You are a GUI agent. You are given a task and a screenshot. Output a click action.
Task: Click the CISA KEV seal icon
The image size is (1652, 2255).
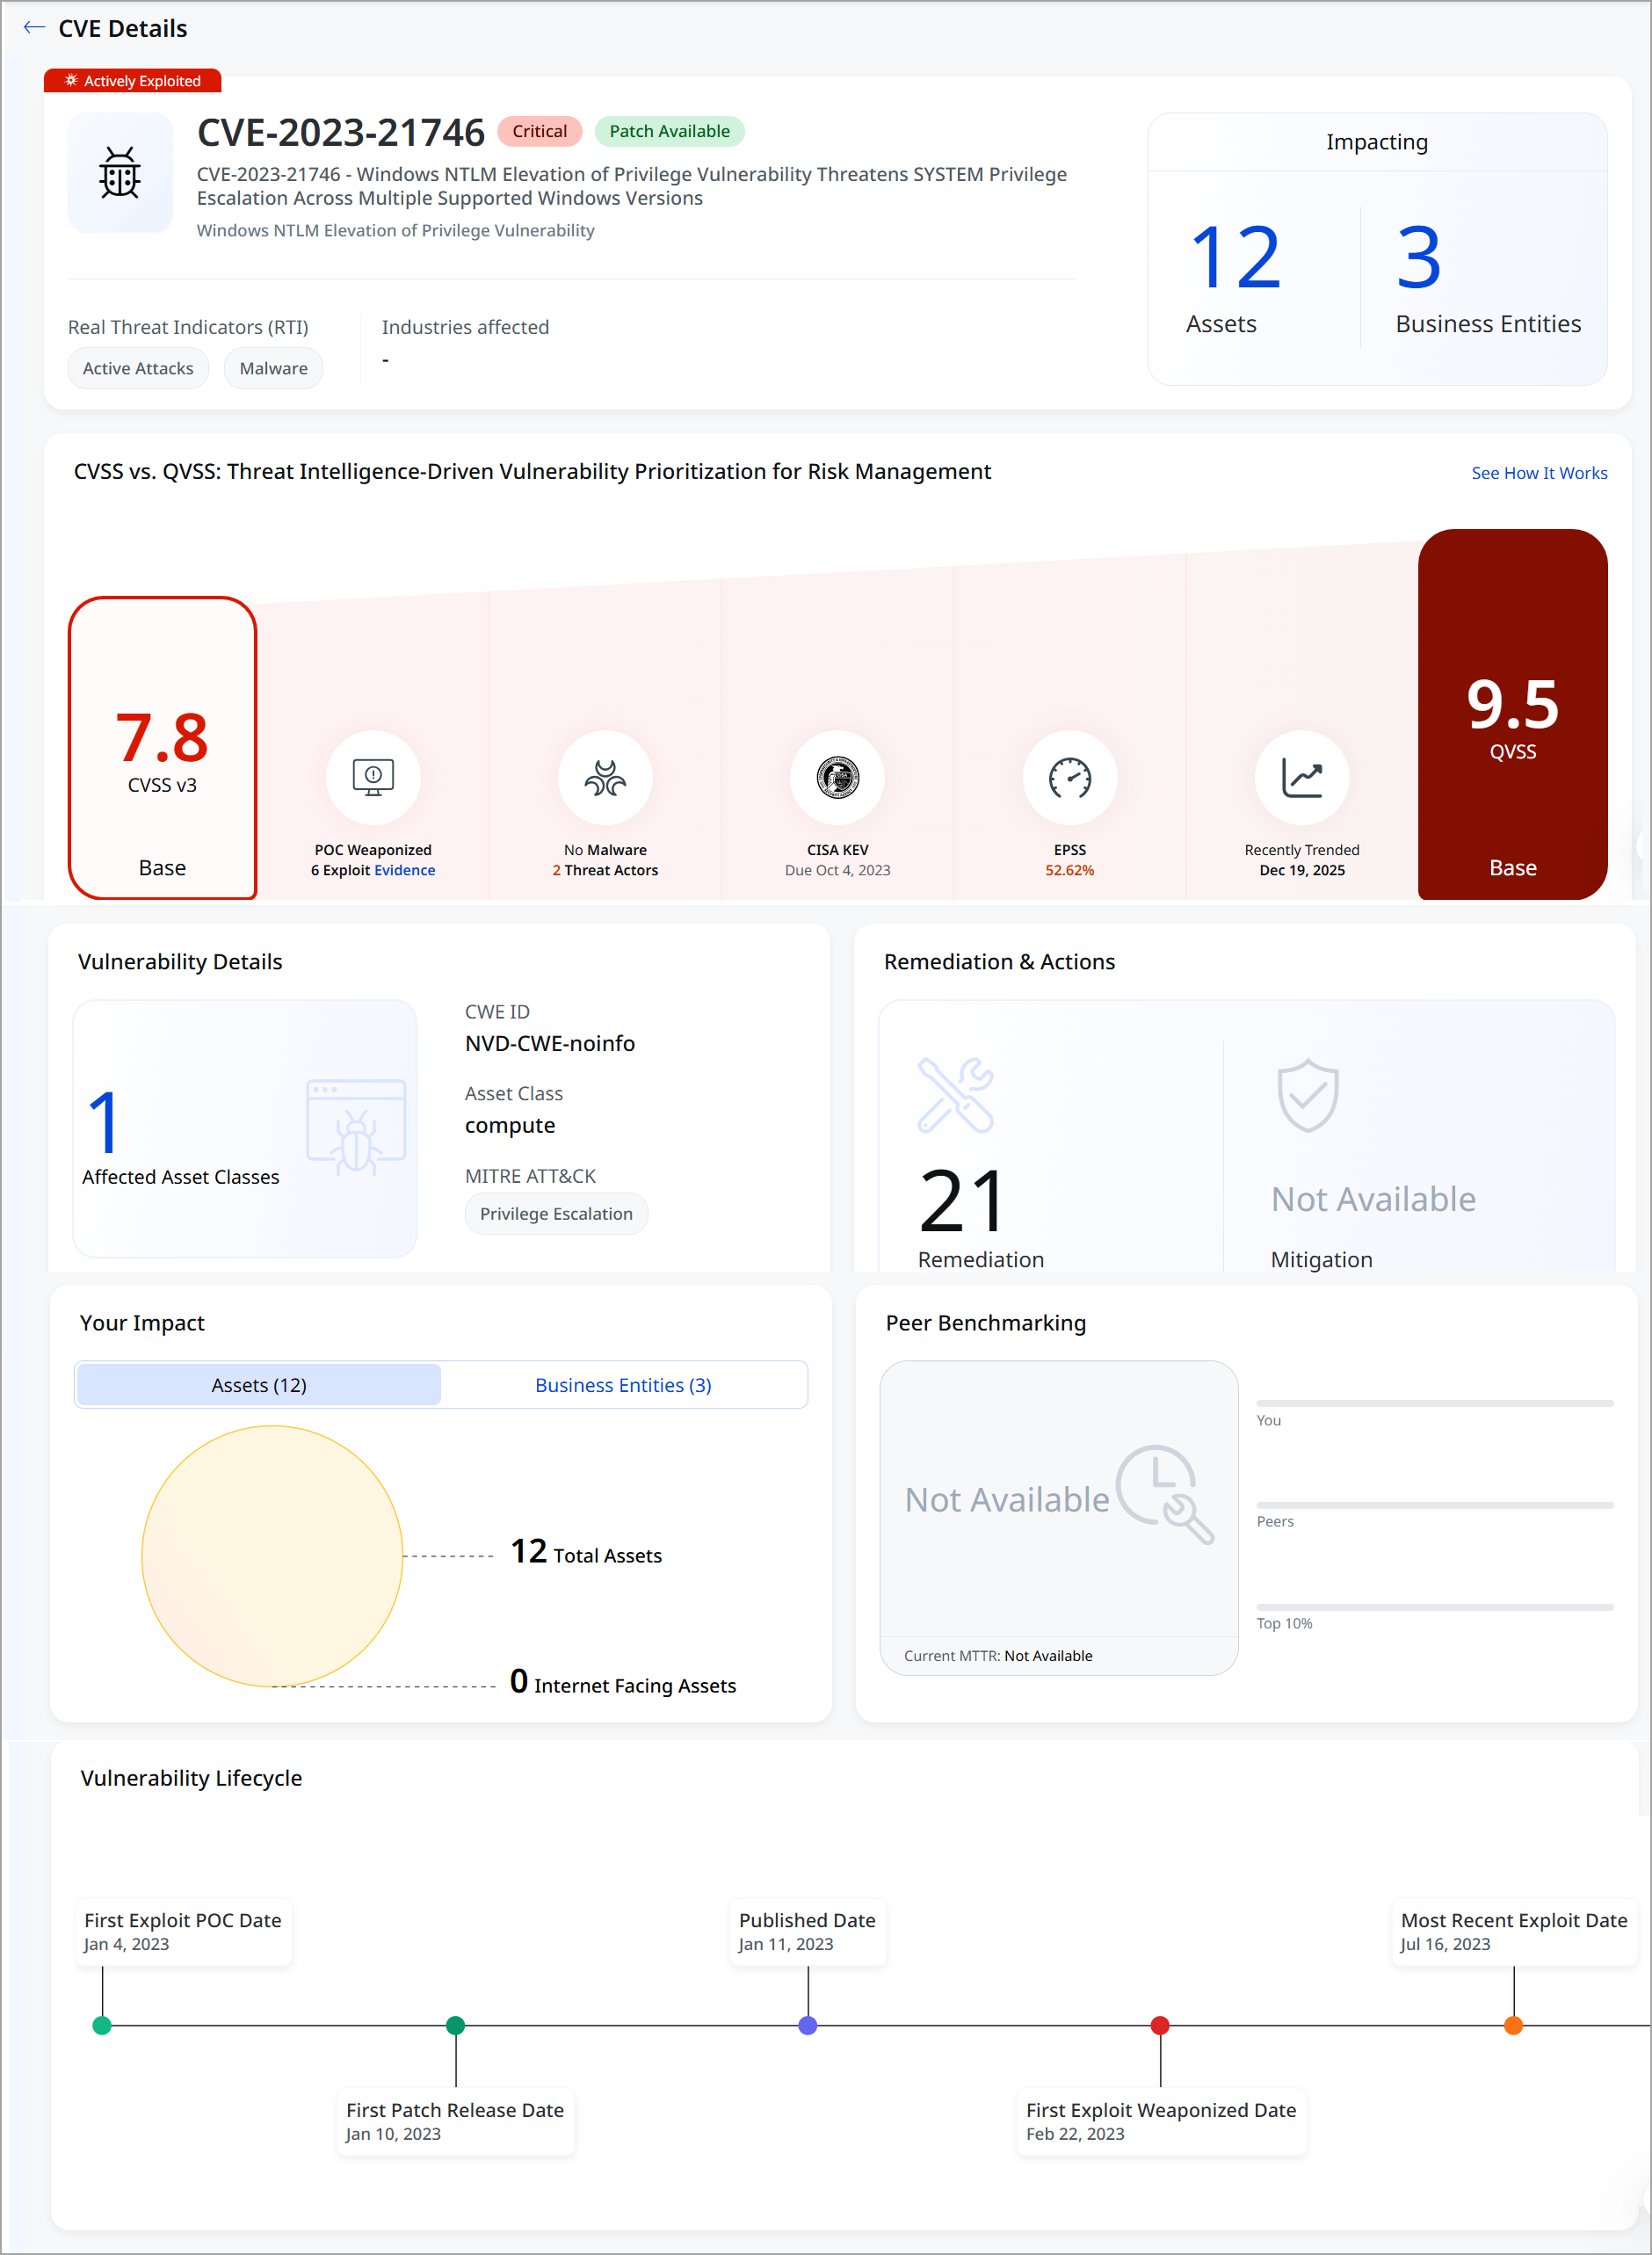838,778
